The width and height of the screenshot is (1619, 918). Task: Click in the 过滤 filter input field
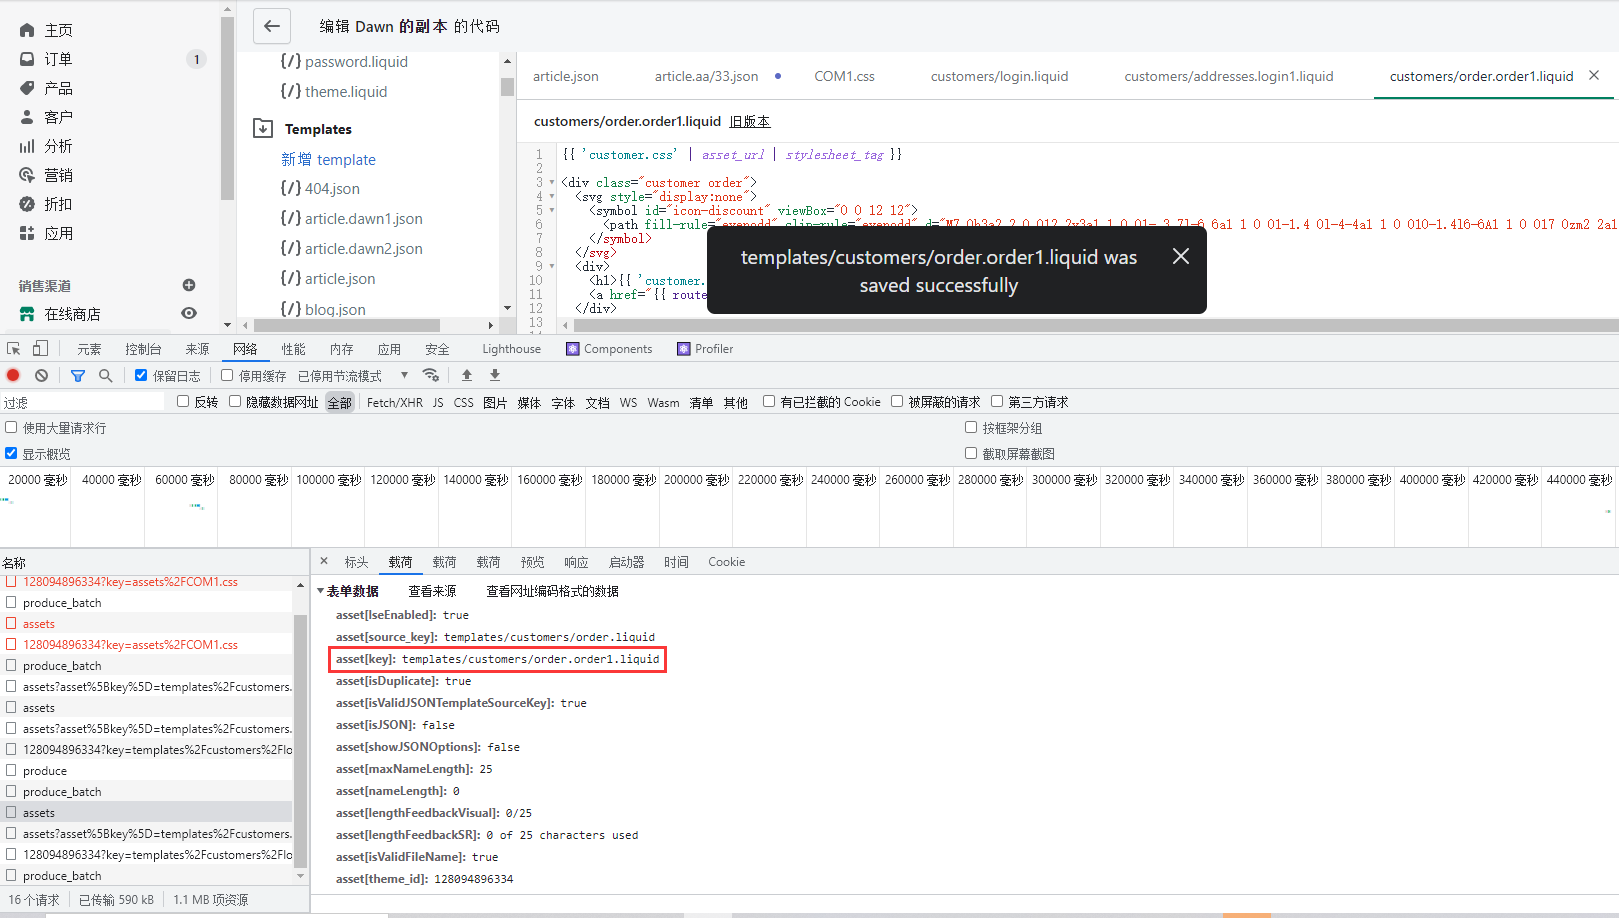tap(85, 402)
